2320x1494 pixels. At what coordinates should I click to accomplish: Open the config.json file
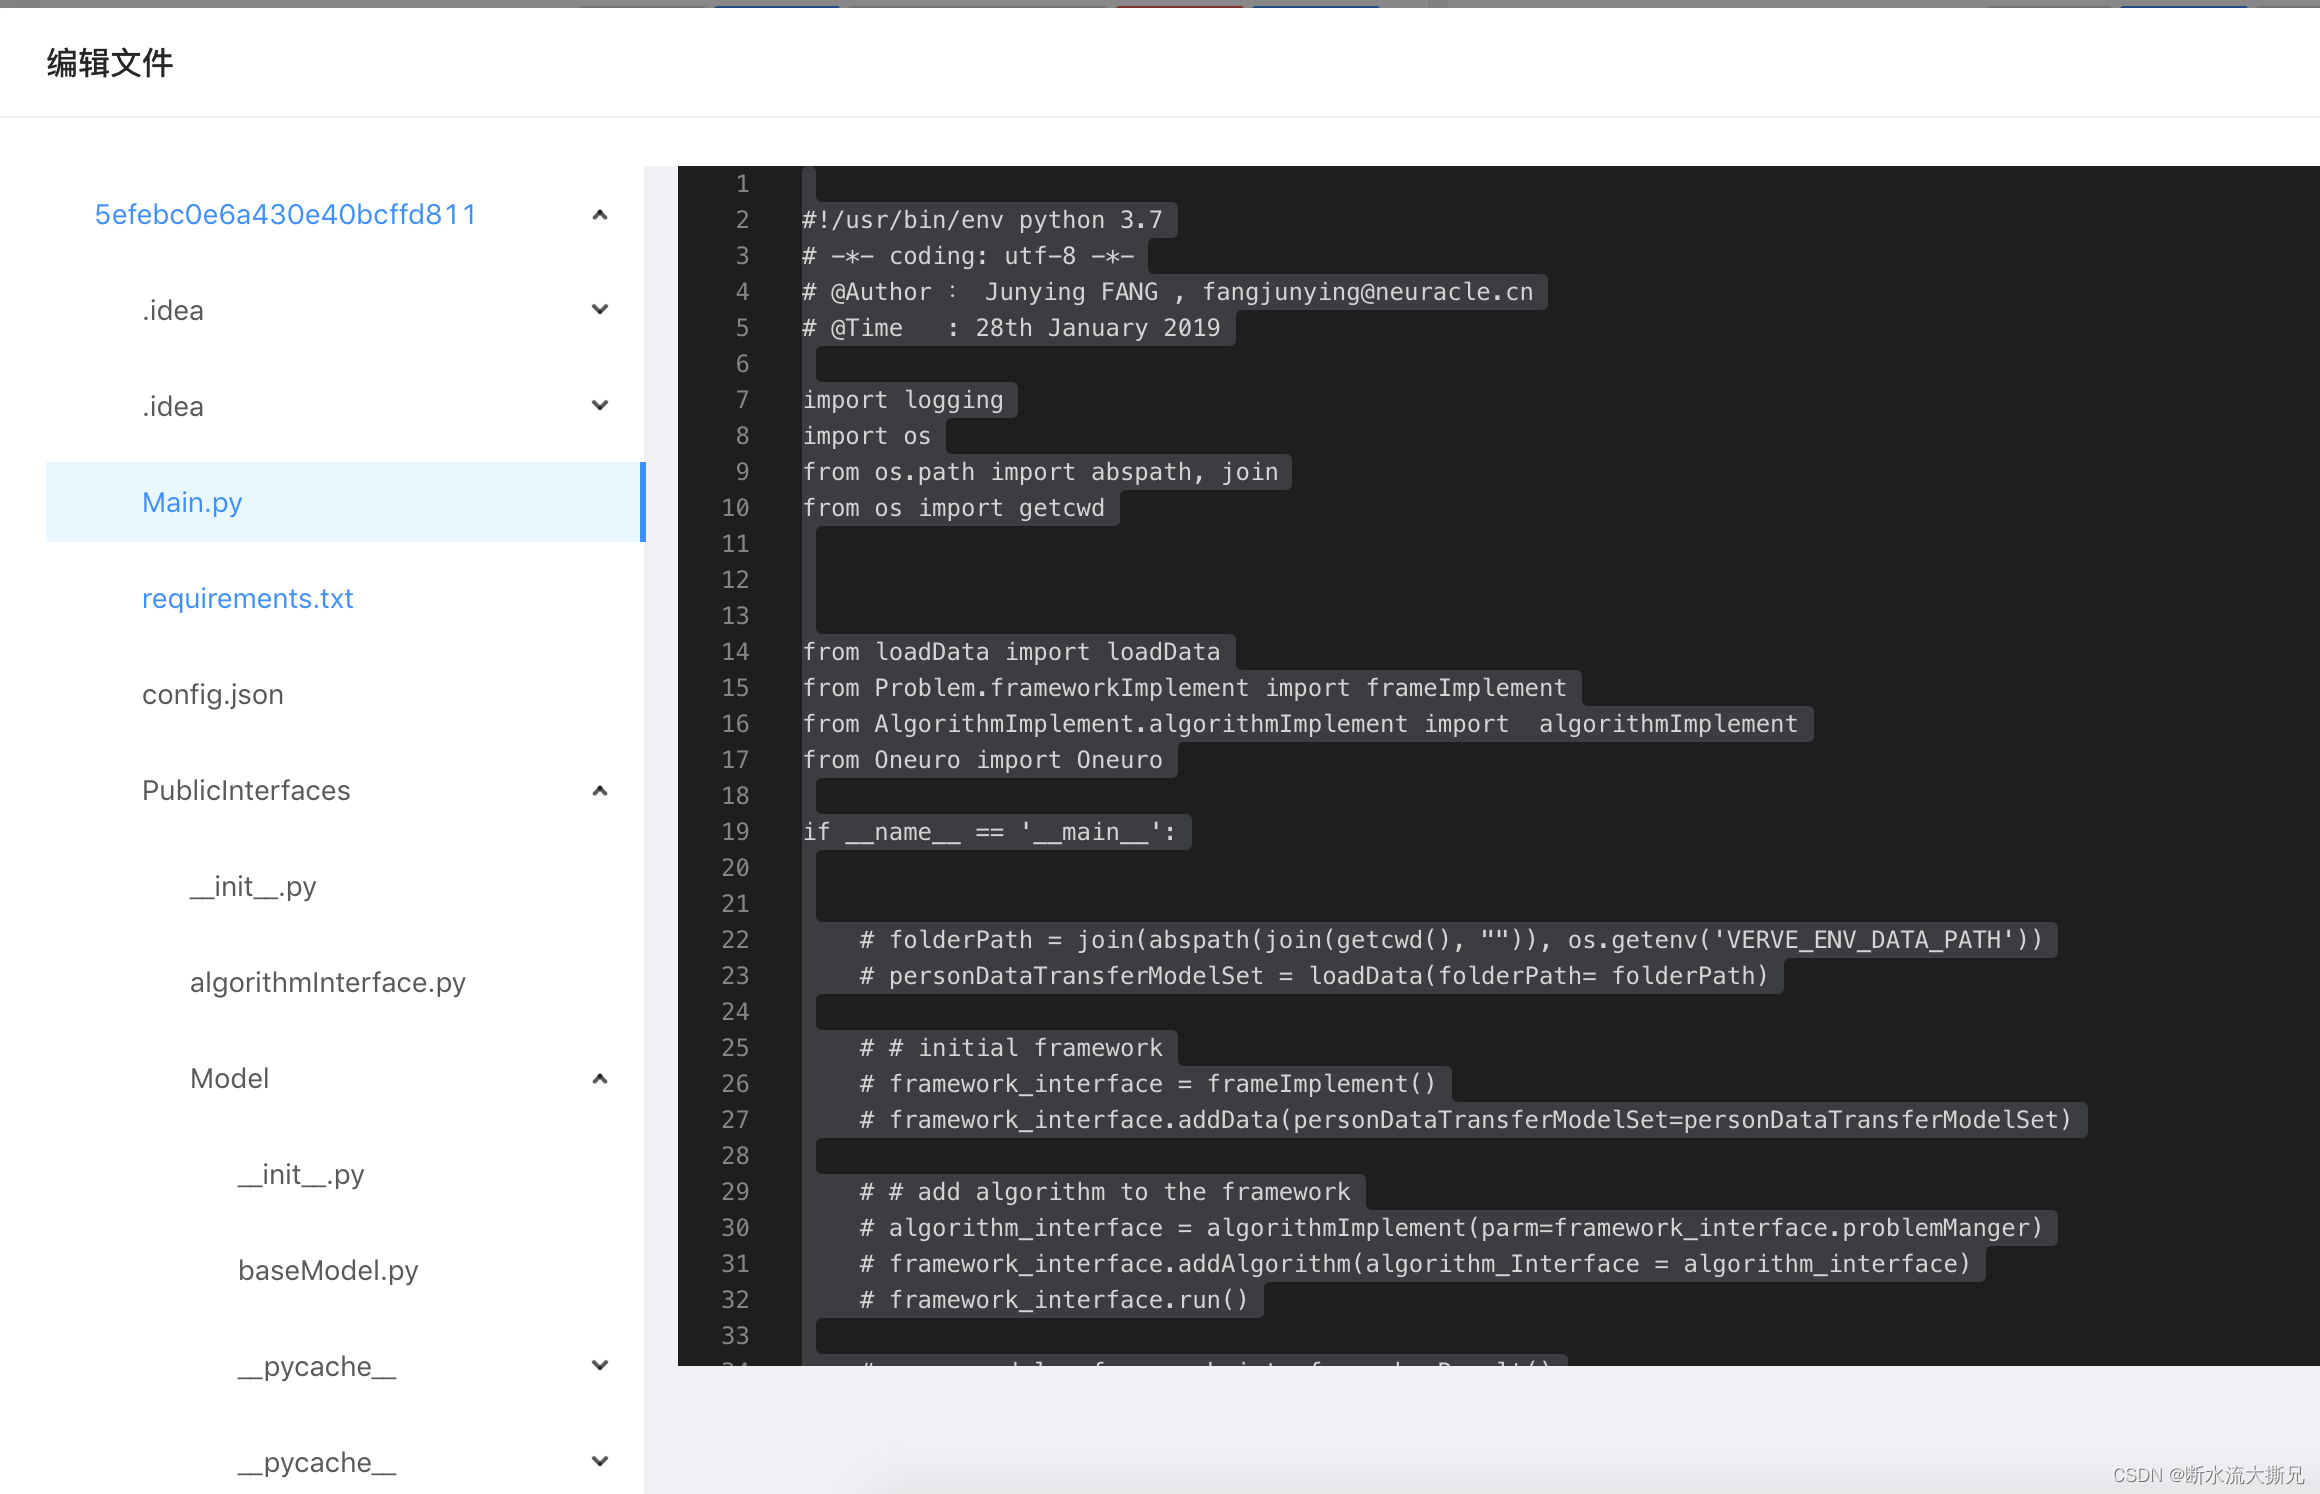(213, 693)
